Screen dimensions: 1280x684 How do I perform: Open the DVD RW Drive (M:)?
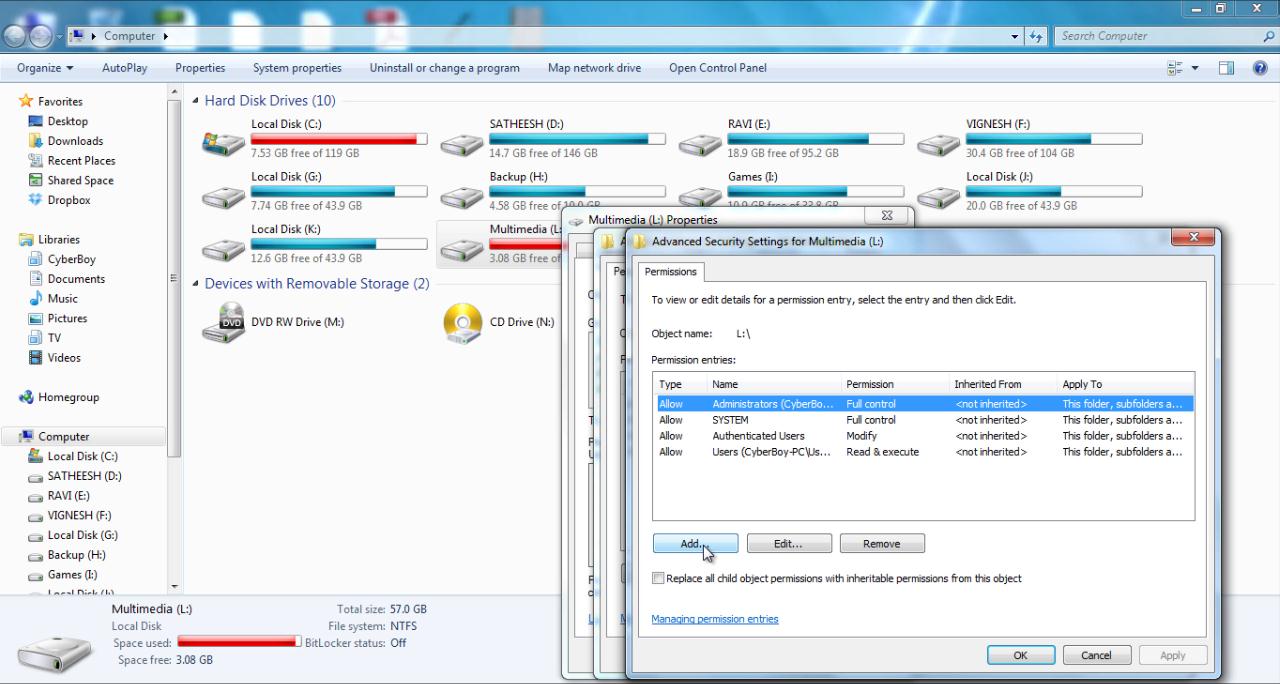(x=300, y=322)
